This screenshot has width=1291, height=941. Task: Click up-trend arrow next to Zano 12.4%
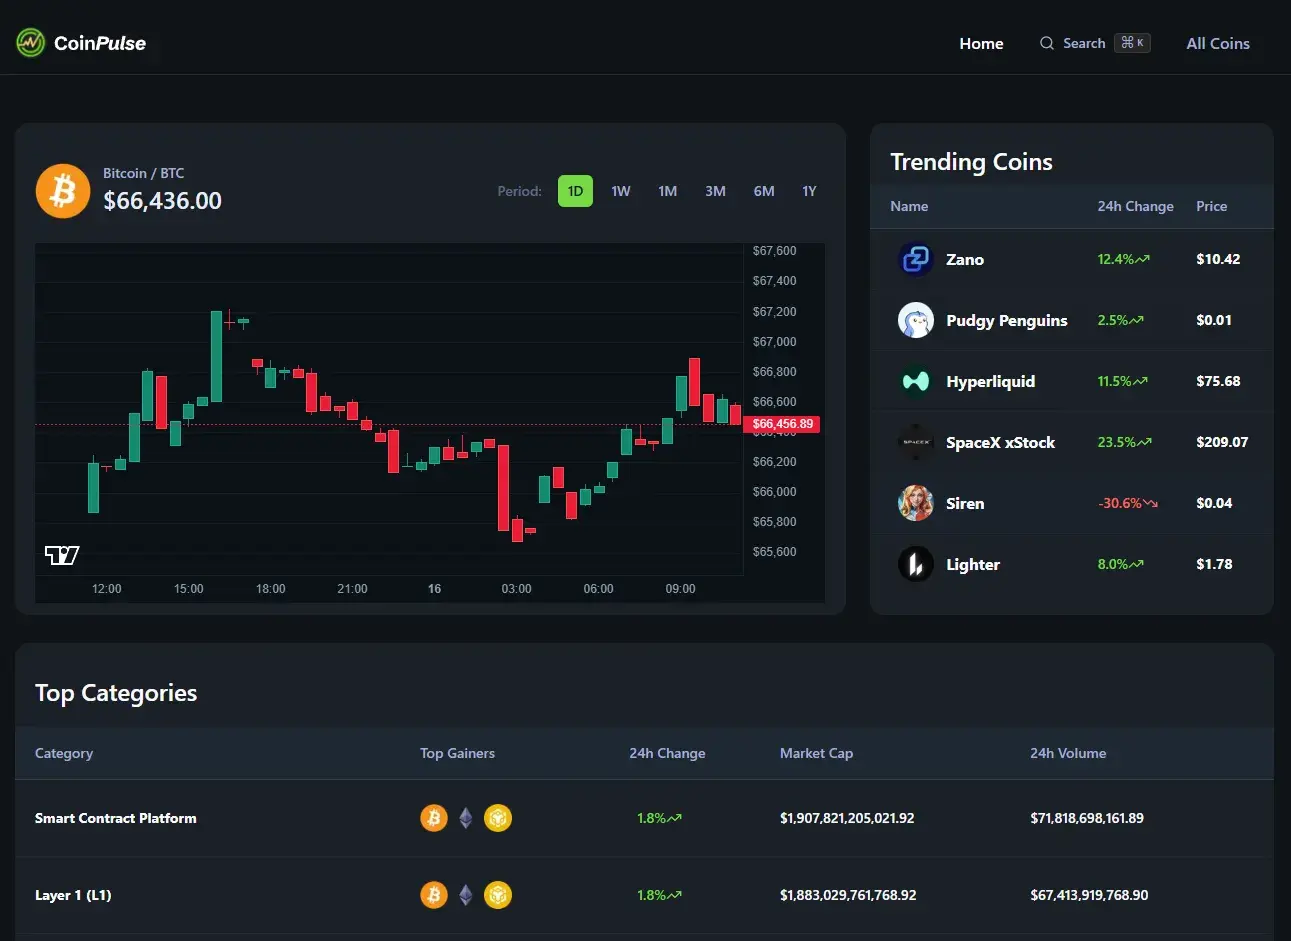tap(1143, 259)
